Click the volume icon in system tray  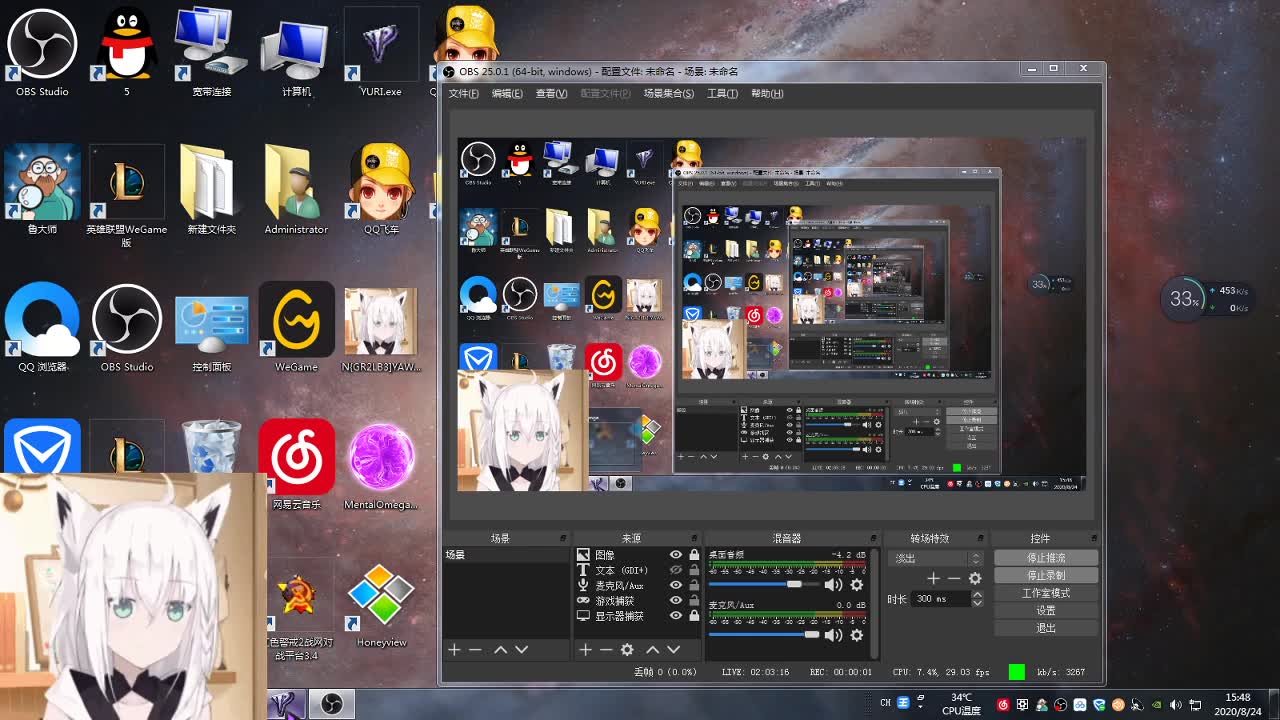[1176, 705]
